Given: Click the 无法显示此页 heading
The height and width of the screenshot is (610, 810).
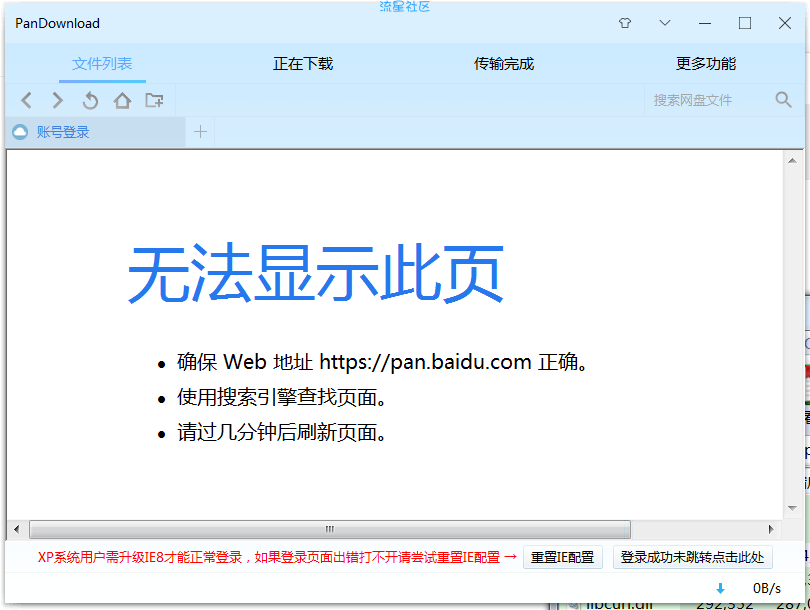Looking at the screenshot, I should [x=316, y=273].
